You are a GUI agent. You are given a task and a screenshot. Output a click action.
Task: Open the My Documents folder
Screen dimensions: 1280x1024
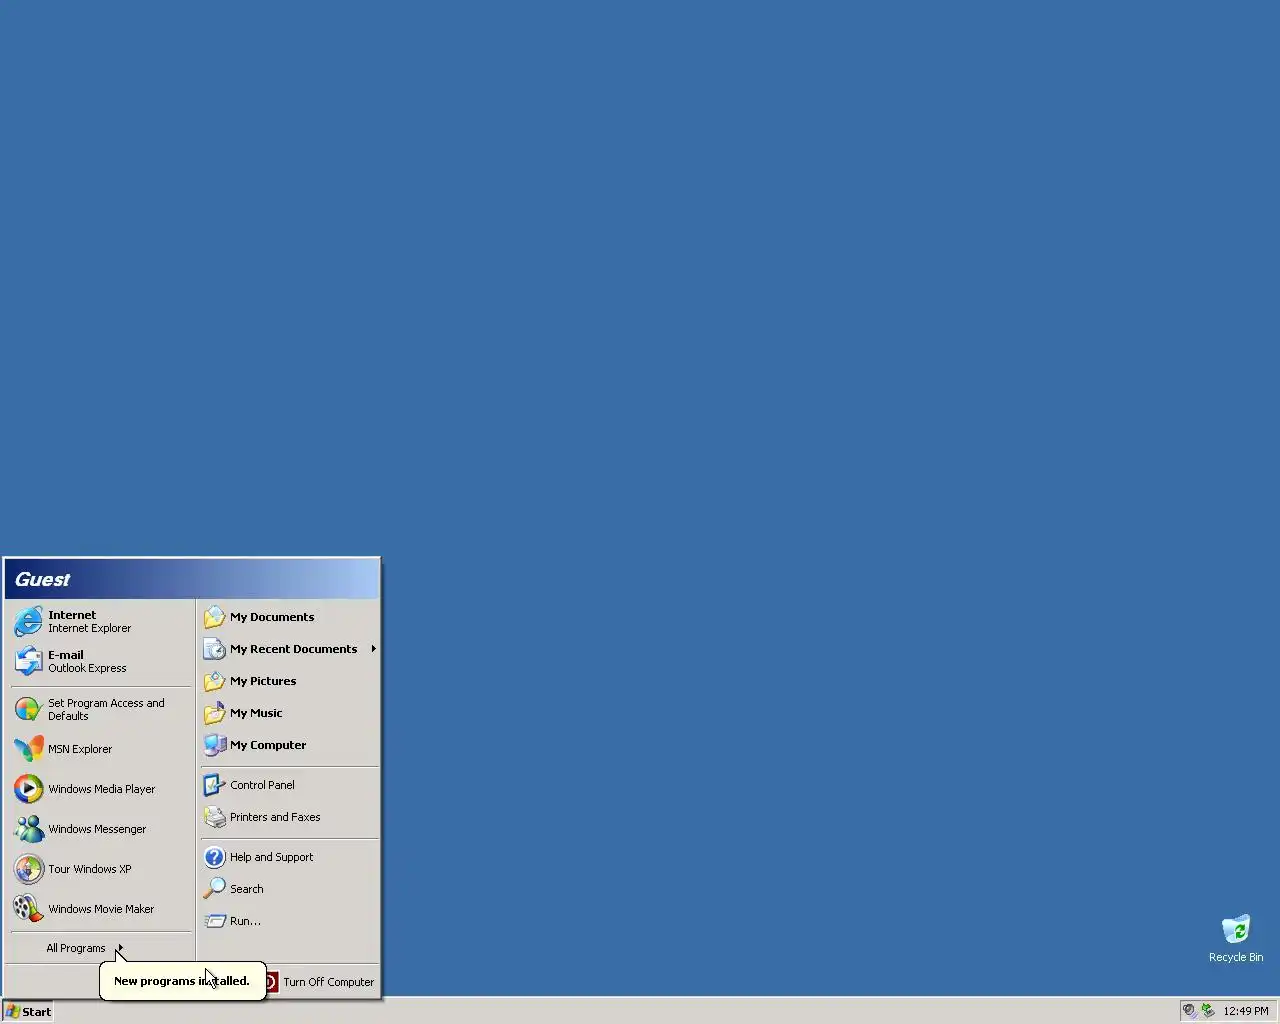point(289,617)
